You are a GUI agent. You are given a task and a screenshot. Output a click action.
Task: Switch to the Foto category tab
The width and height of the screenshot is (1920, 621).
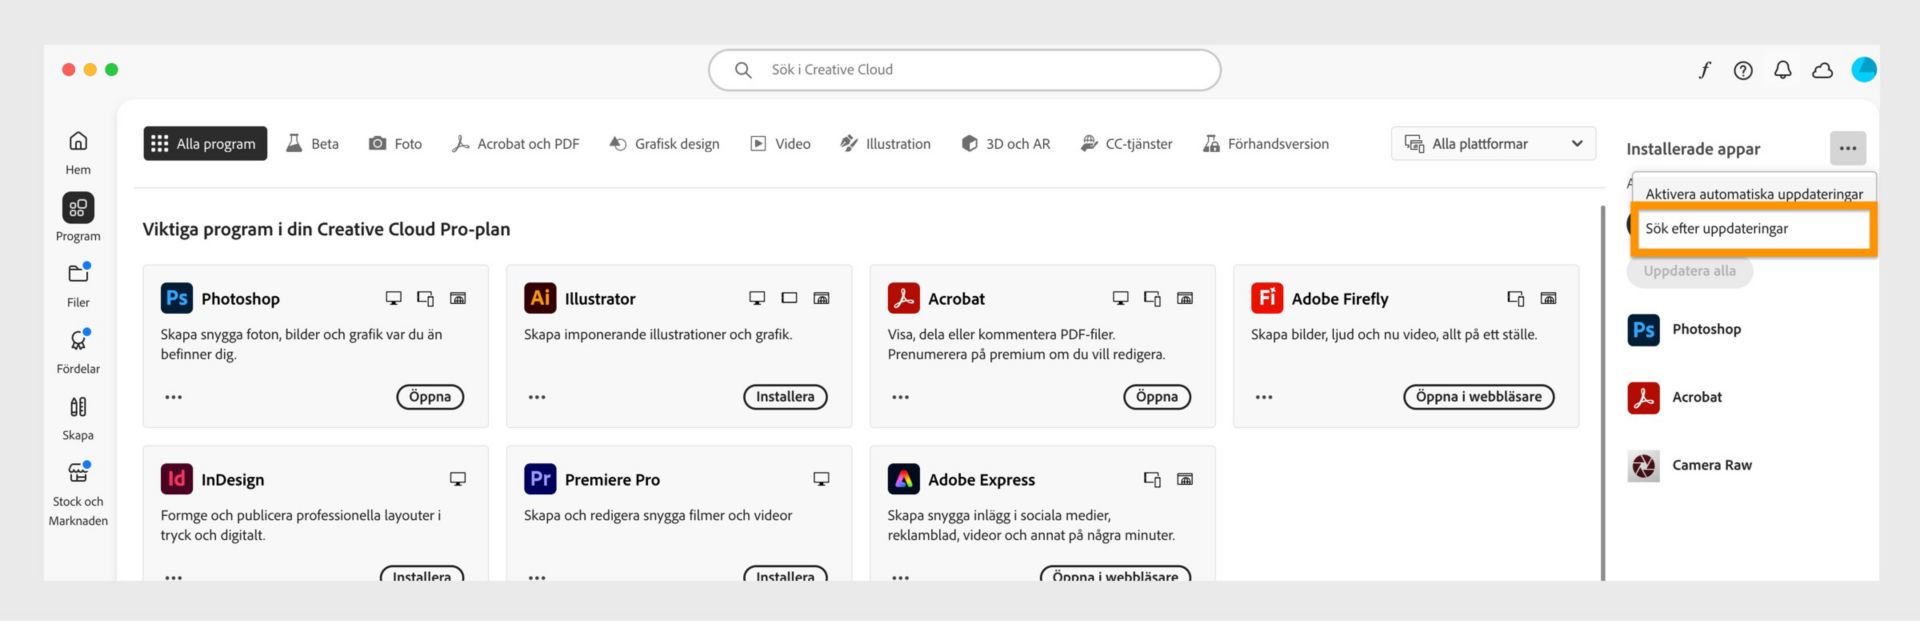(395, 143)
